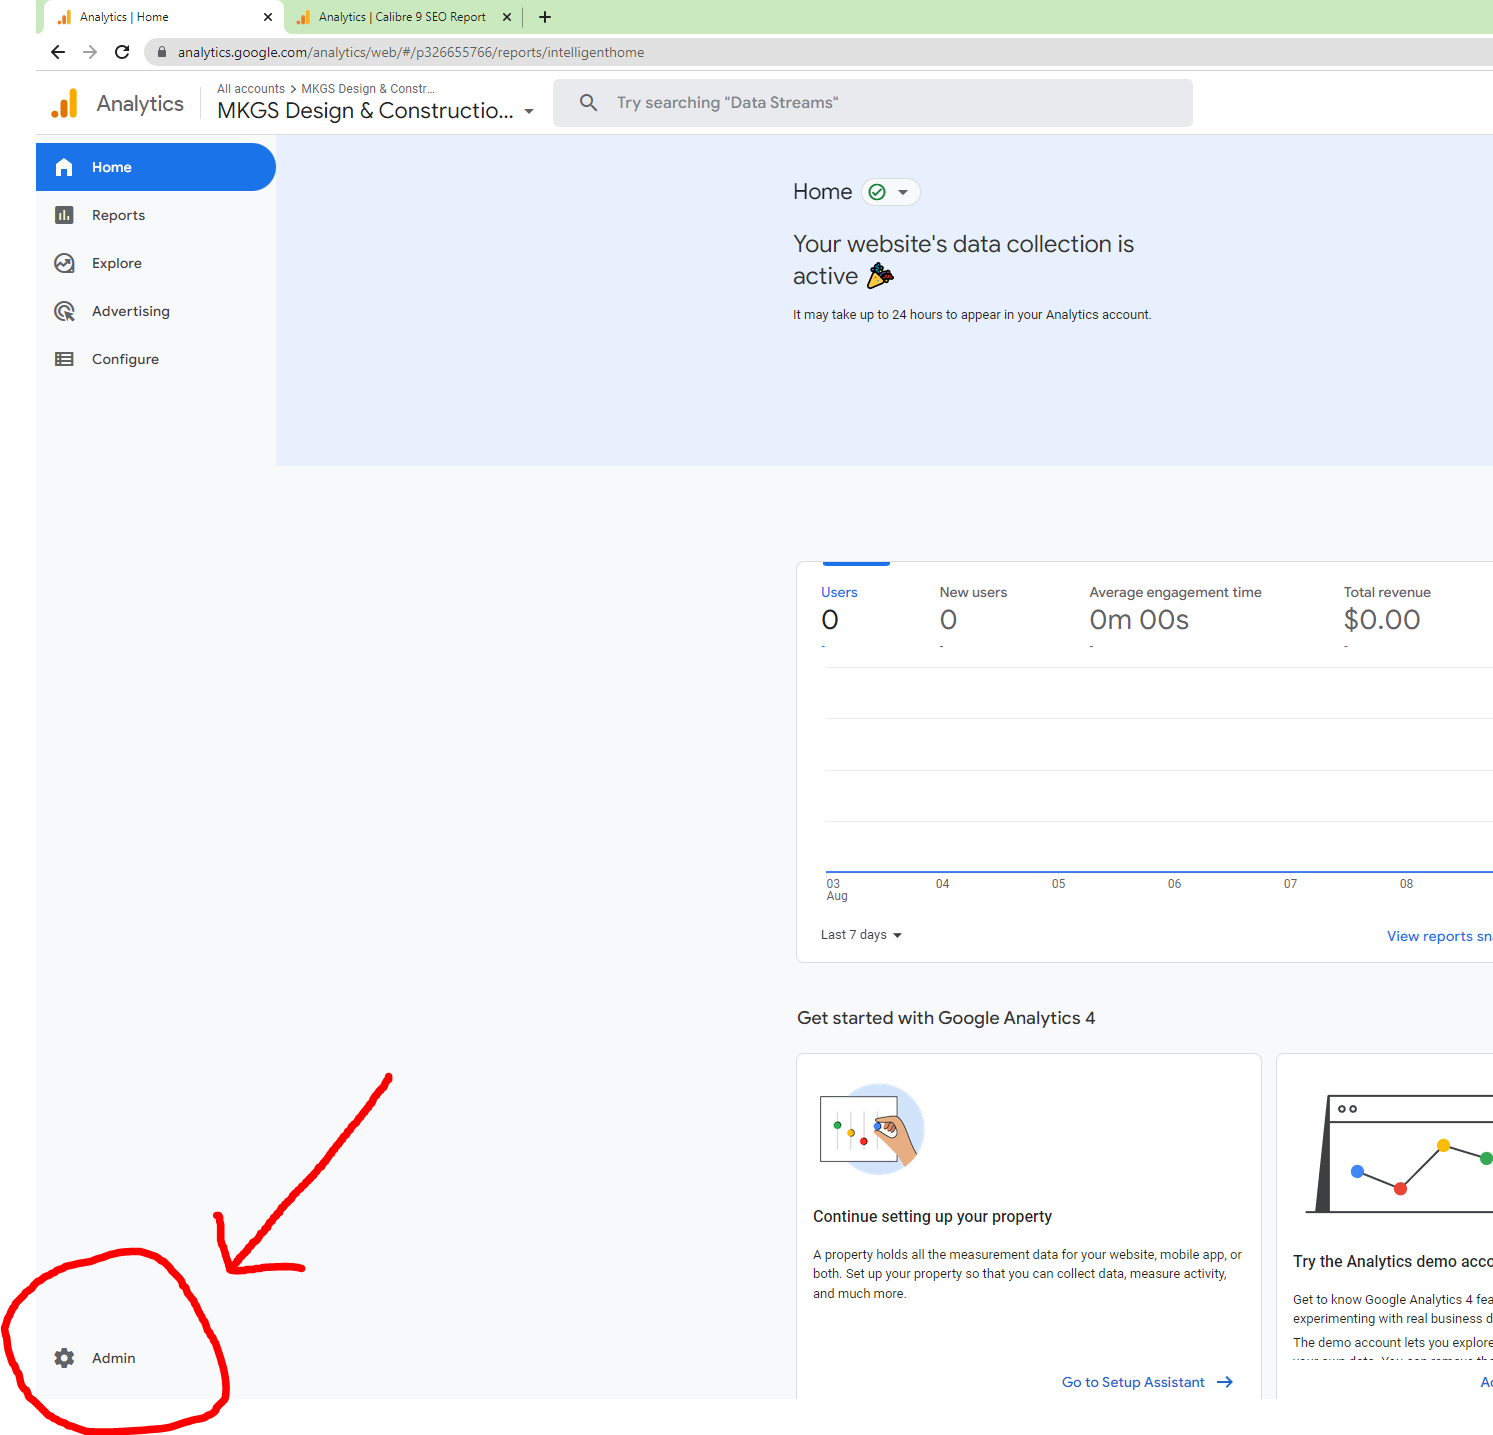1493x1435 pixels.
Task: Expand the Last 7 days date range
Action: point(861,935)
